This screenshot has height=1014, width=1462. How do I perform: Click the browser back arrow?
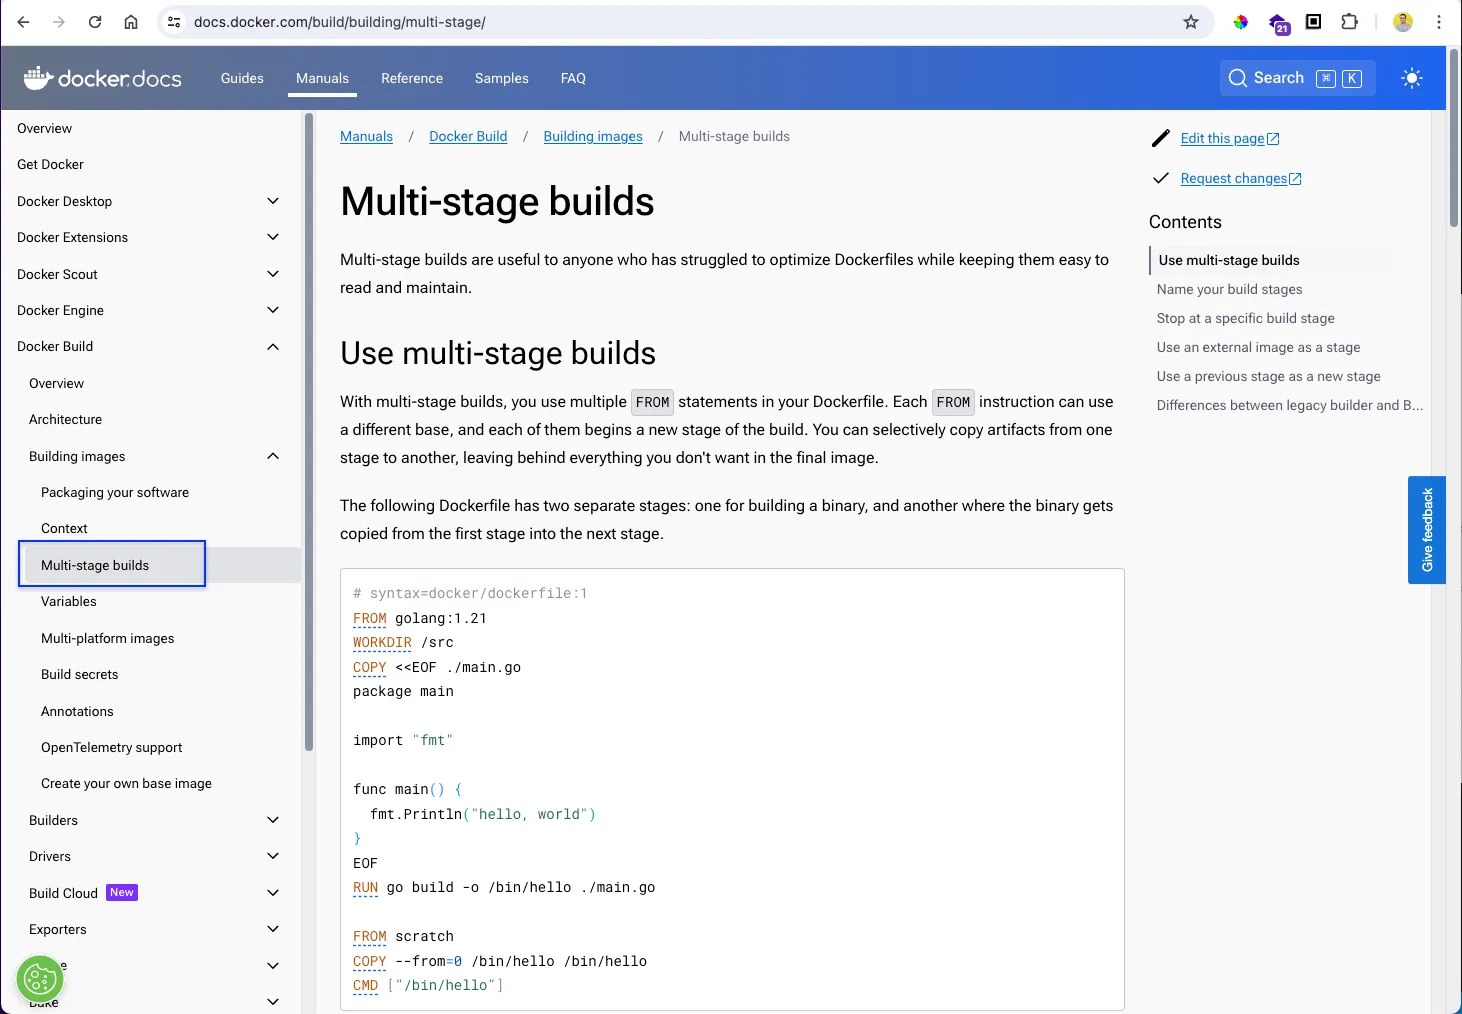(x=23, y=22)
